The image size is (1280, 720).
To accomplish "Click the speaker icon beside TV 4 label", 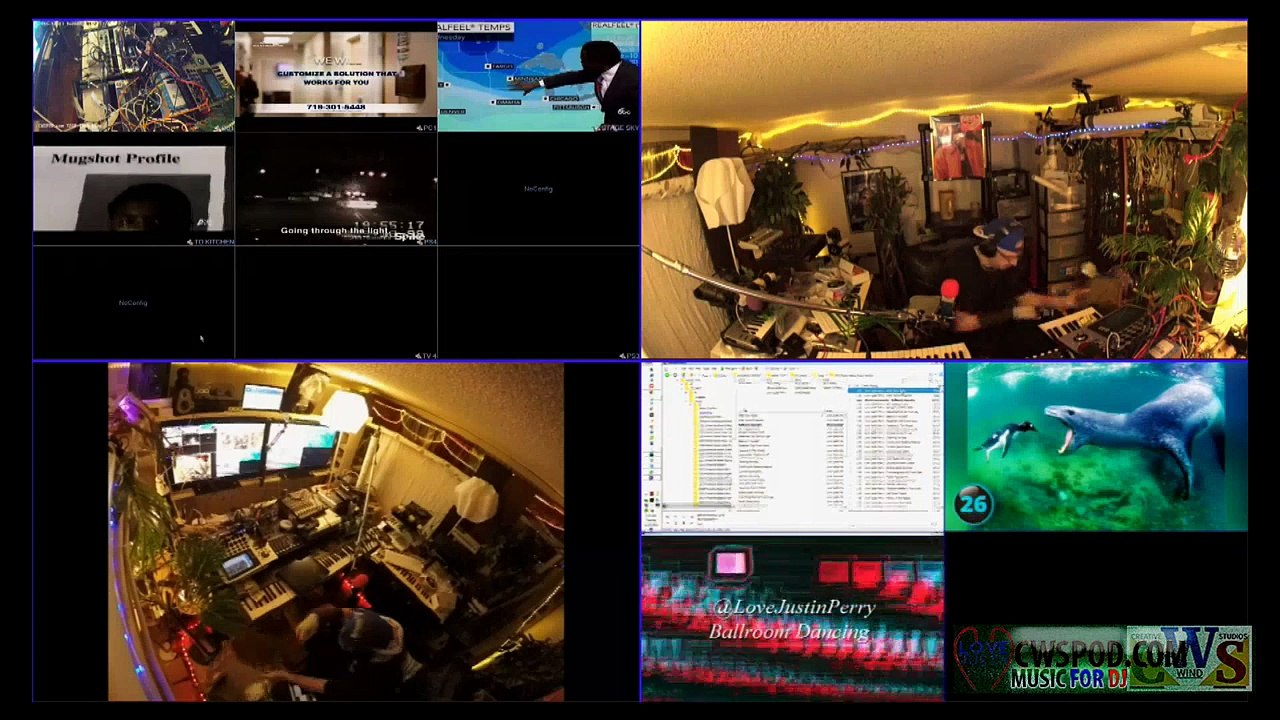I will [418, 356].
